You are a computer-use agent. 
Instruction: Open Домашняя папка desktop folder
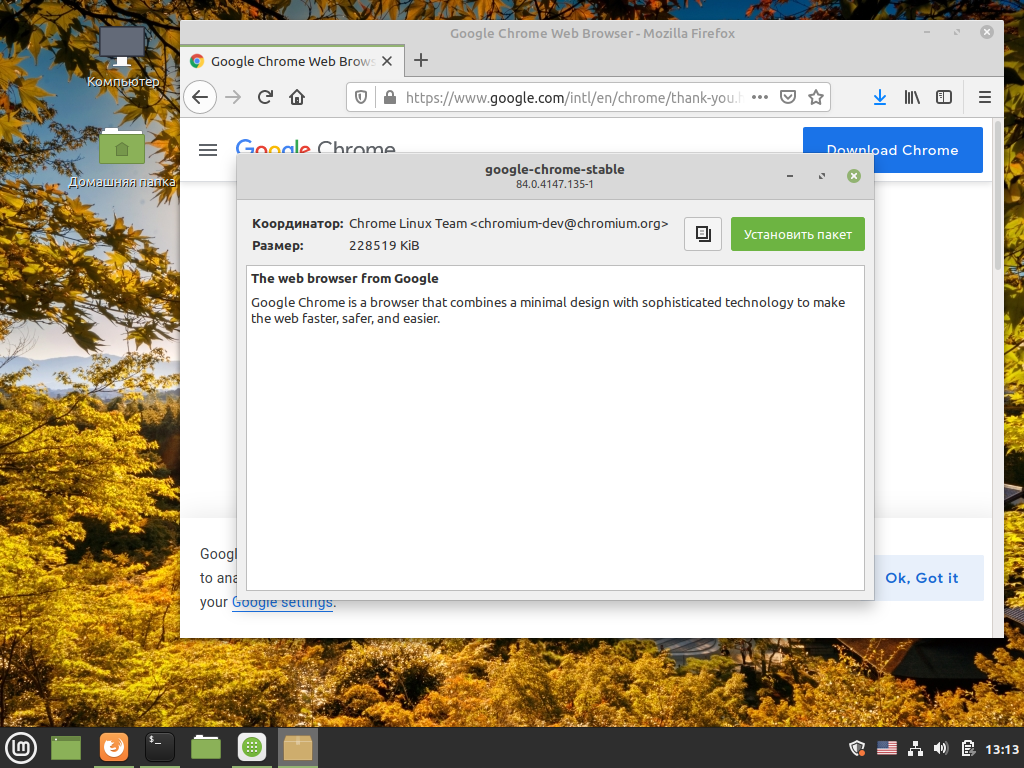122,158
